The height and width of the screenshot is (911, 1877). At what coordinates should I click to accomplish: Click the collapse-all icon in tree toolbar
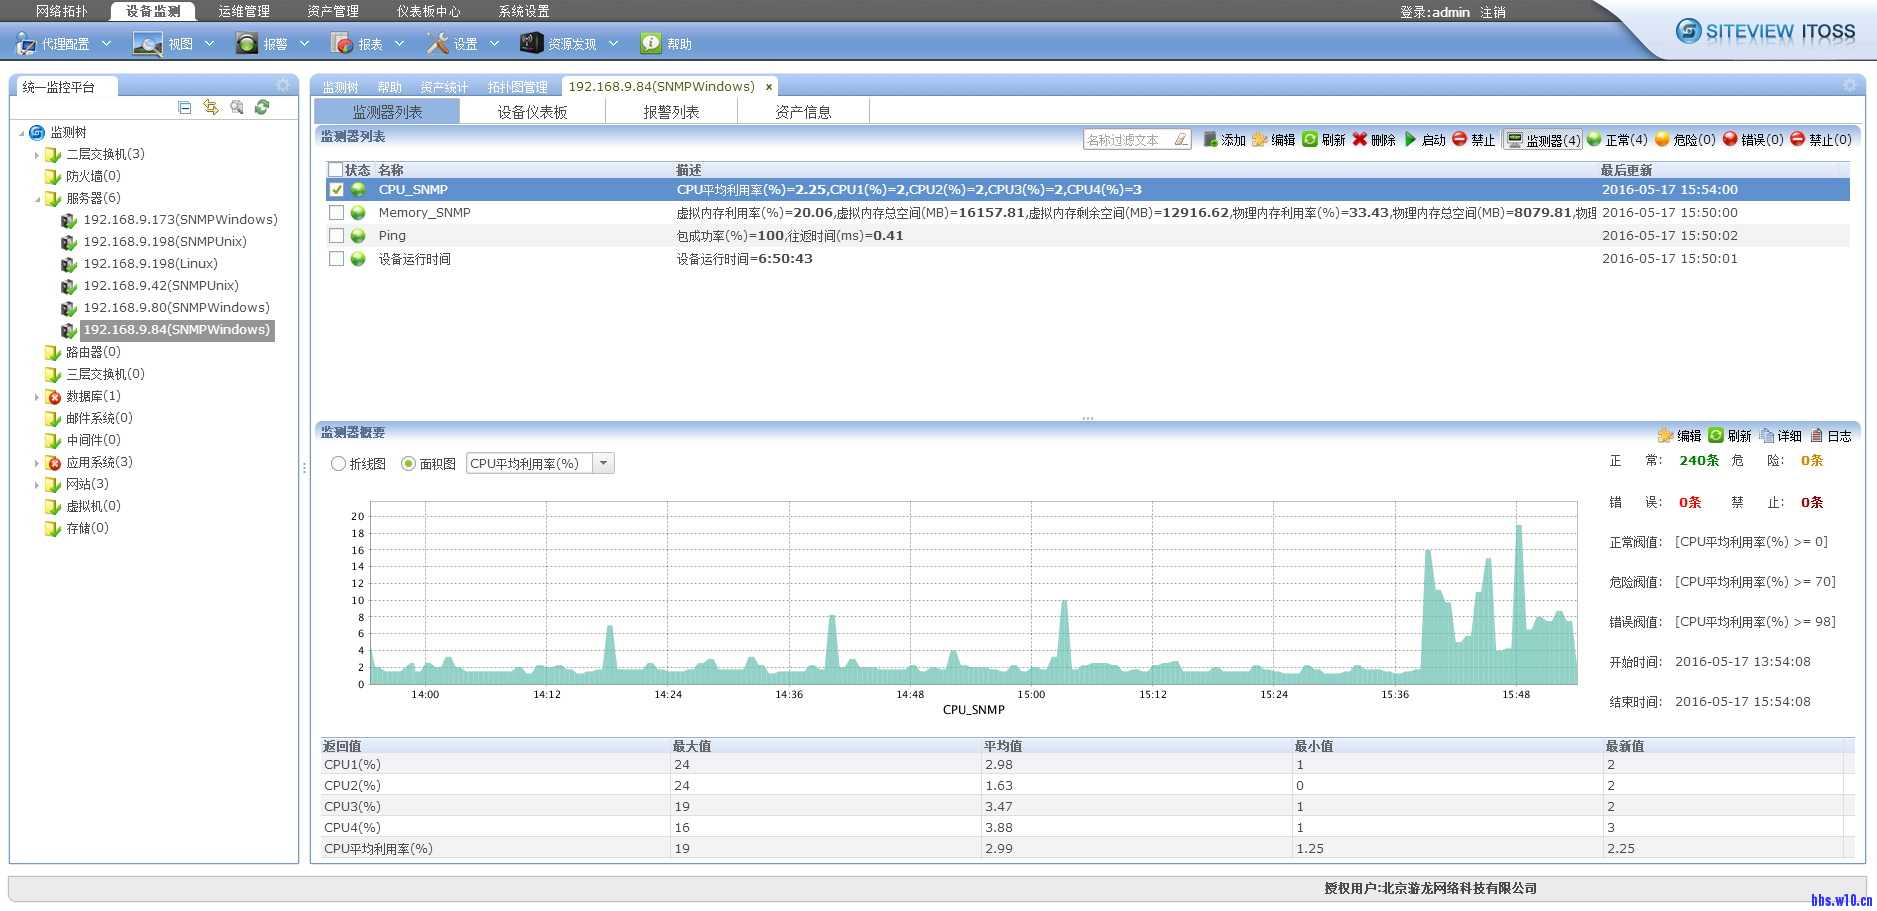pos(184,107)
